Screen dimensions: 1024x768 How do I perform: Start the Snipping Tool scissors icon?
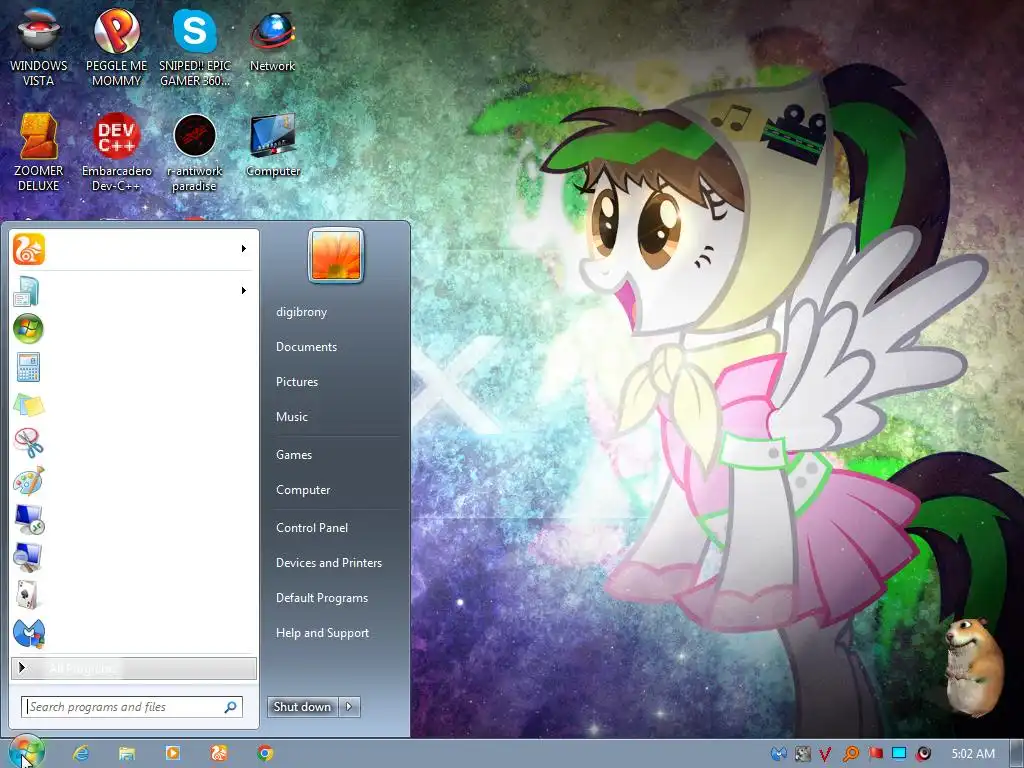(28, 443)
